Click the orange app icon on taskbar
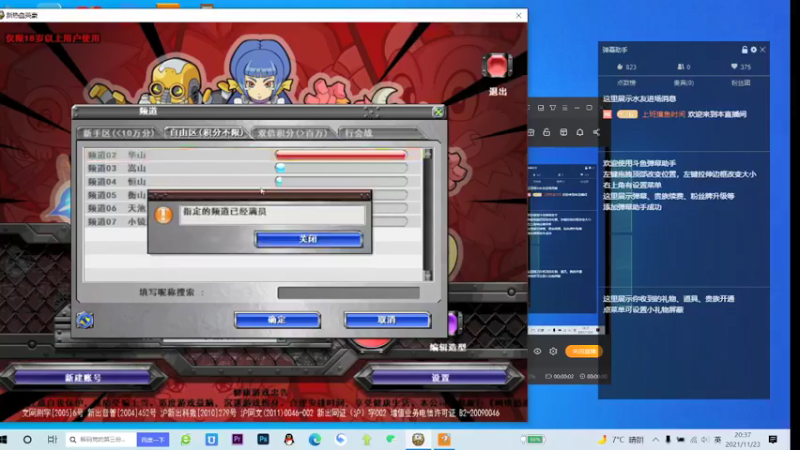Viewport: 800px width, 450px height. tap(444, 439)
